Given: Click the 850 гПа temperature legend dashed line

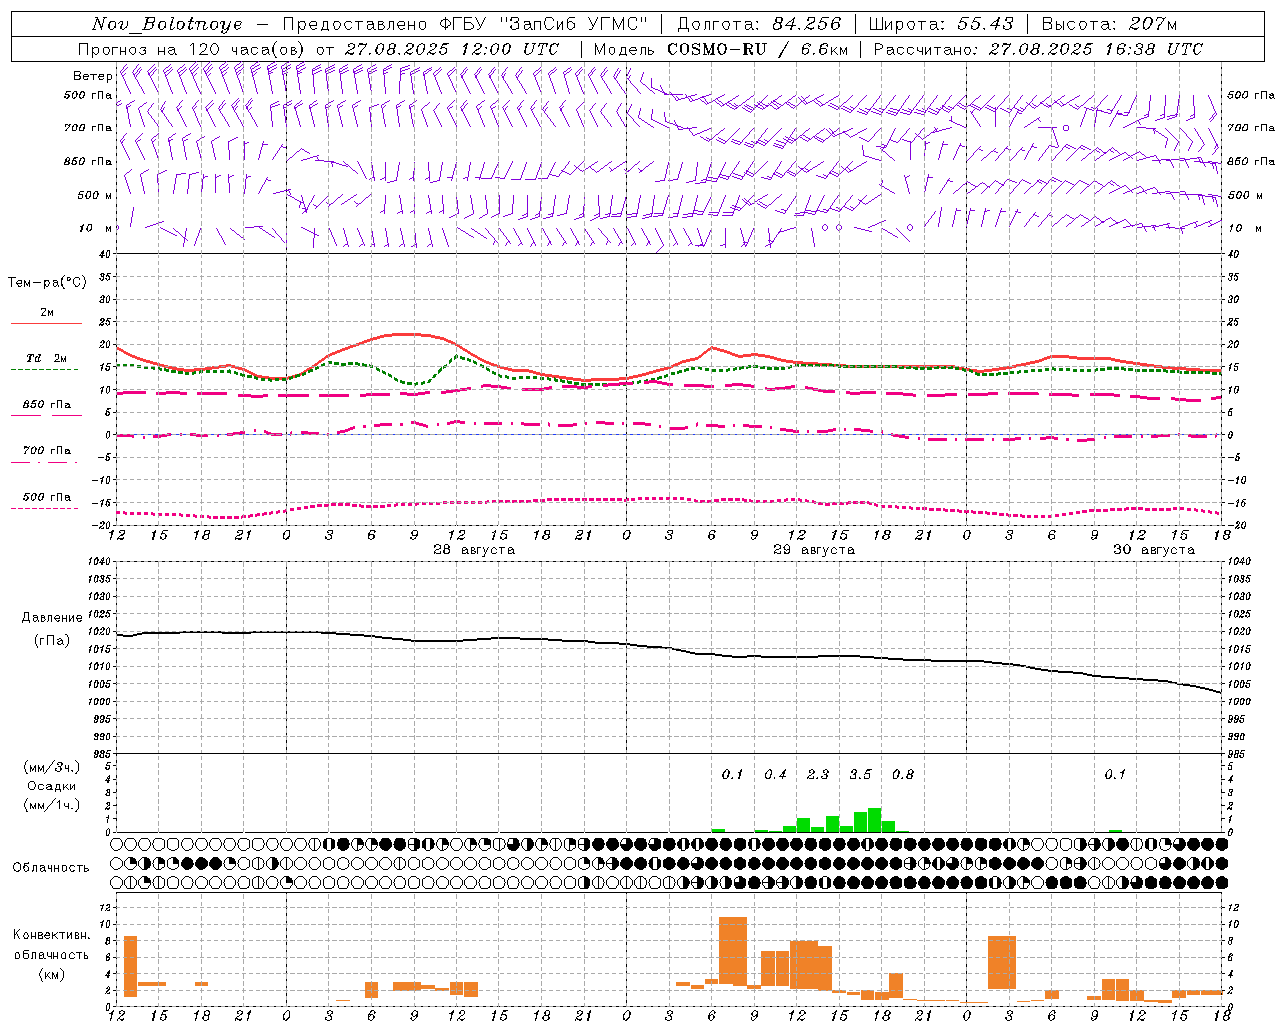Looking at the screenshot, I should click(x=45, y=416).
